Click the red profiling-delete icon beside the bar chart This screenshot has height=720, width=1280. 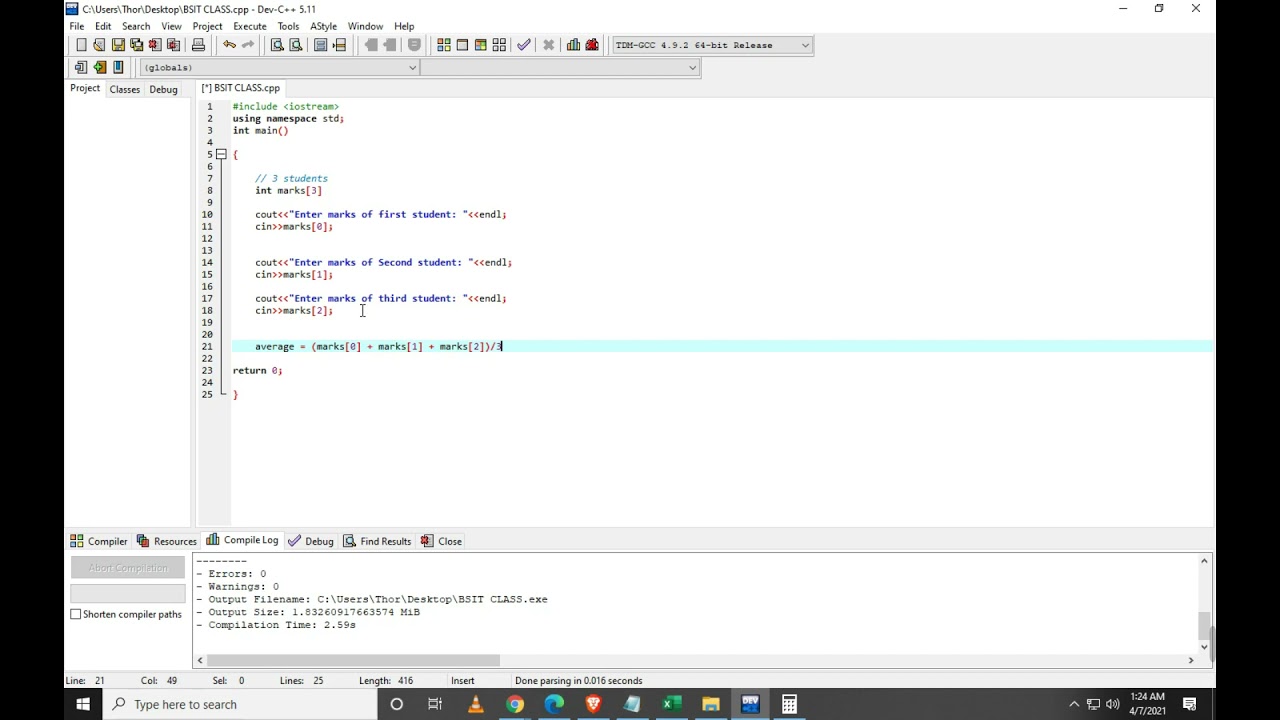pyautogui.click(x=592, y=45)
